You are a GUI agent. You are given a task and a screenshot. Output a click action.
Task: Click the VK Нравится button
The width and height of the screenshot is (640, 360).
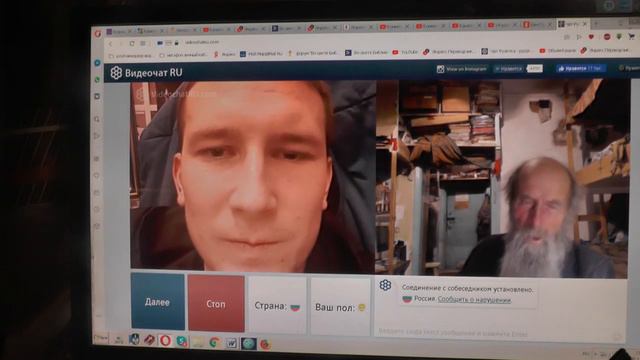[508, 69]
